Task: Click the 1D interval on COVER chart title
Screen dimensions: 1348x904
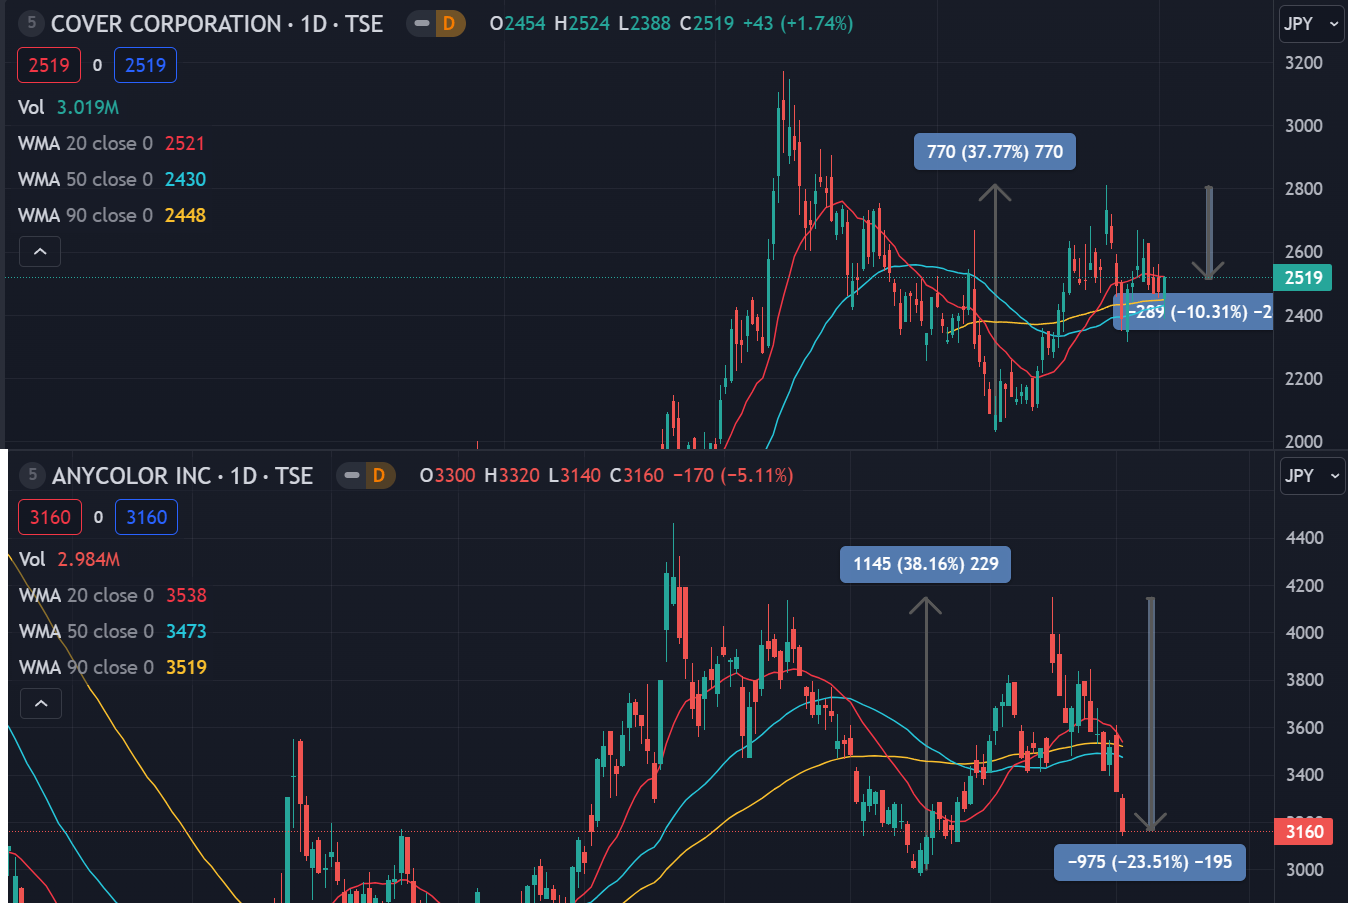Action: [x=314, y=24]
